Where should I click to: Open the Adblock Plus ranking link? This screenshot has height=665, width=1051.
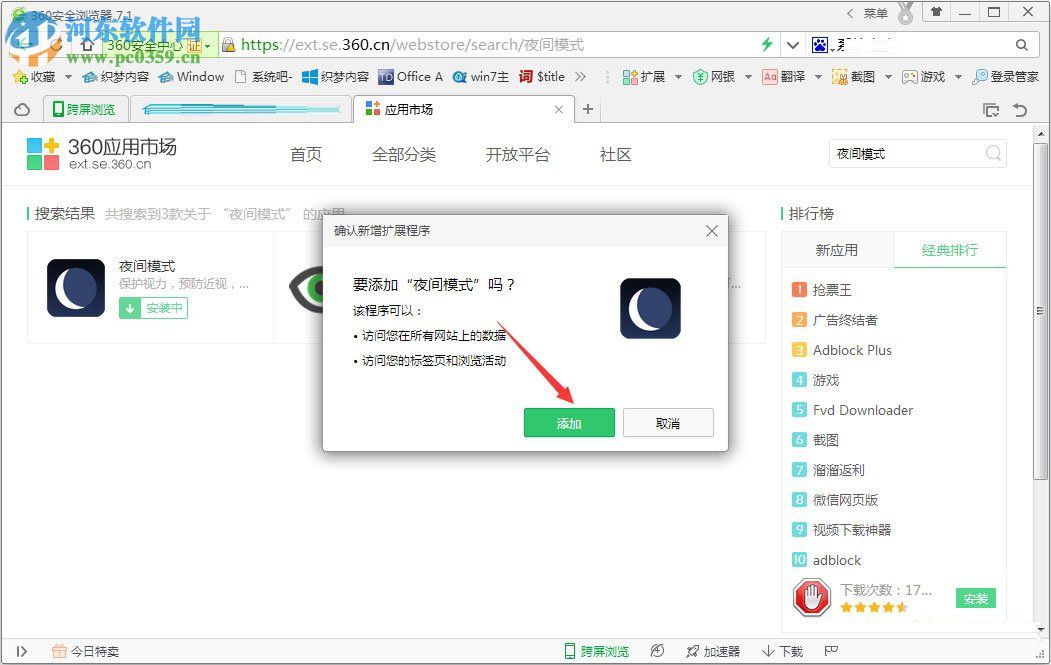852,350
